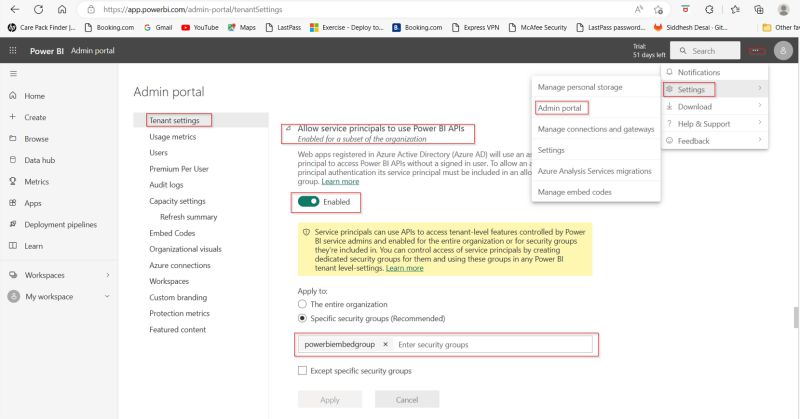Reload the page with refresh icon

point(38,9)
